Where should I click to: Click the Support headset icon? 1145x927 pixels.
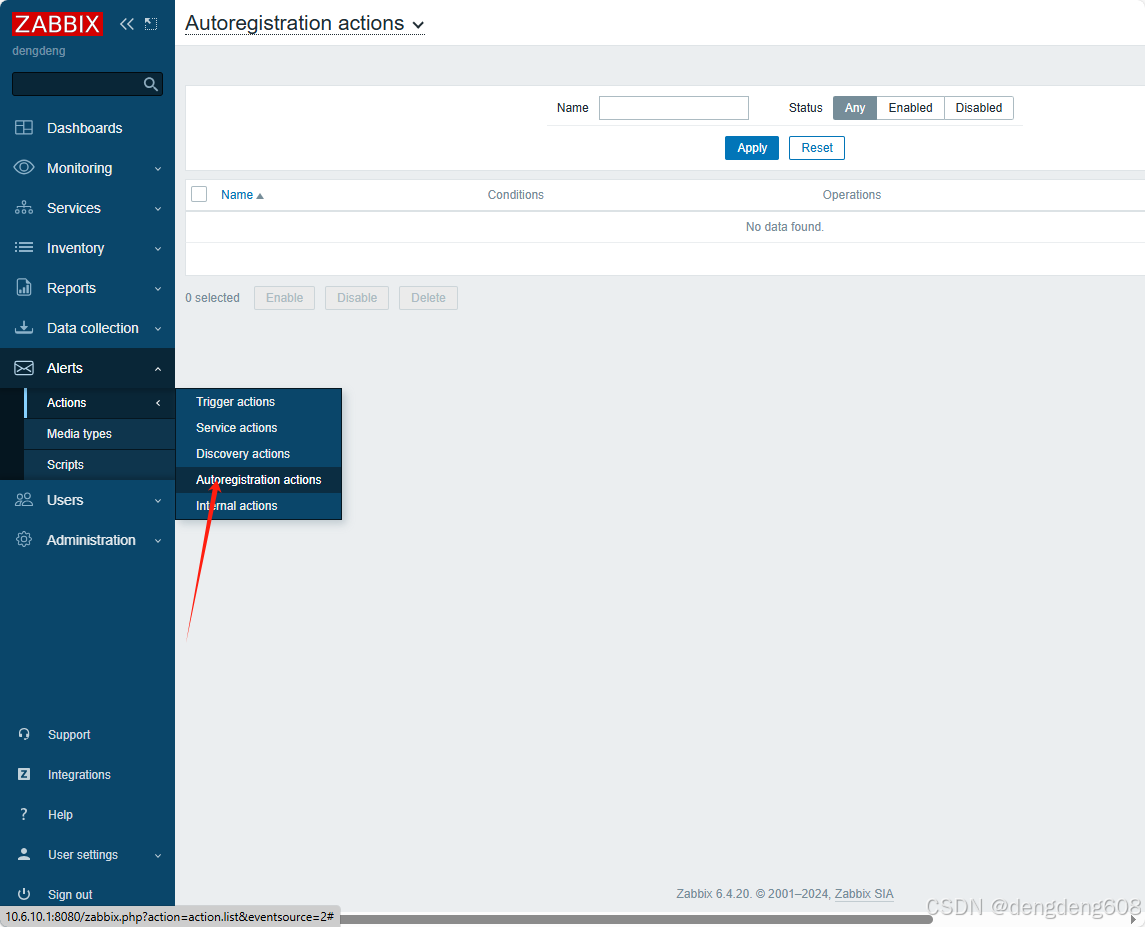(x=24, y=734)
